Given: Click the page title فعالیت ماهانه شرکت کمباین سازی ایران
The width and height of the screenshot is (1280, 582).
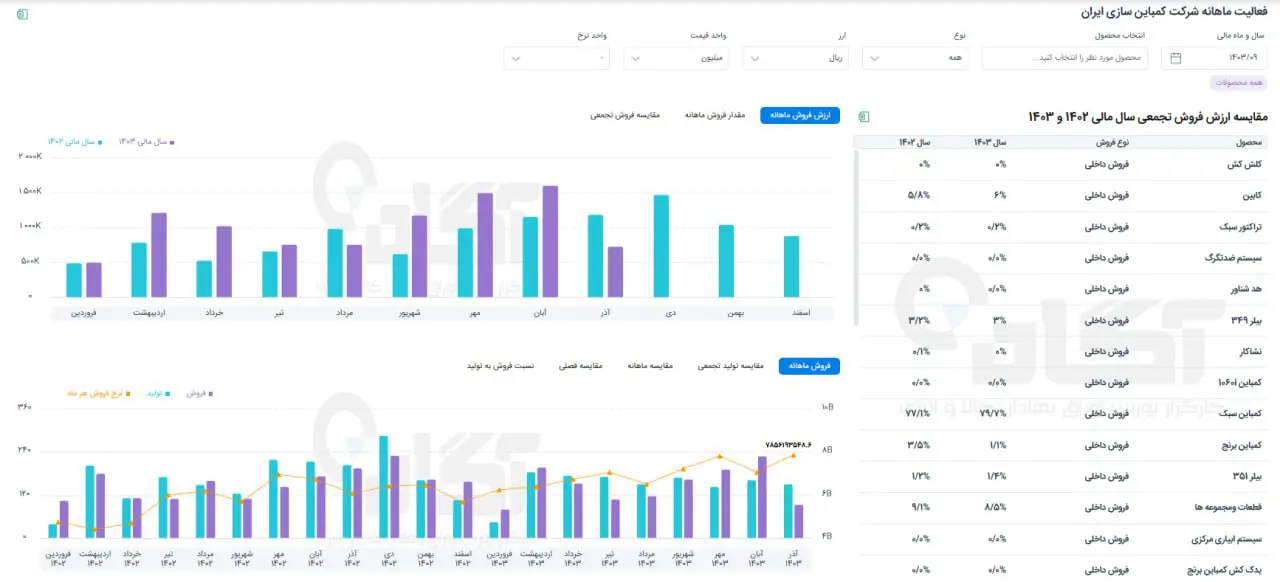Looking at the screenshot, I should point(1174,12).
